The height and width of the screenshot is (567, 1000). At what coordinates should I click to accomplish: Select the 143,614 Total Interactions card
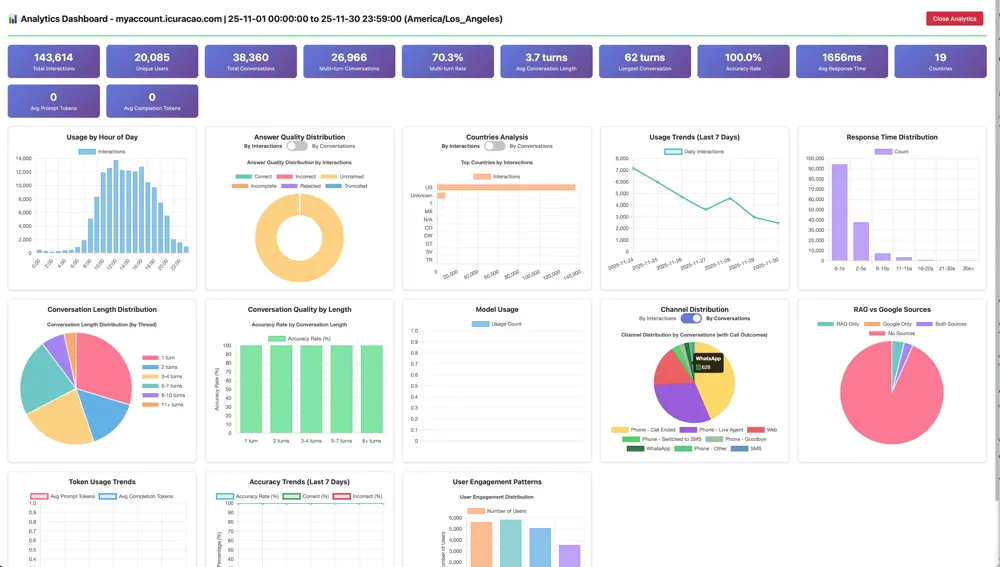click(54, 61)
